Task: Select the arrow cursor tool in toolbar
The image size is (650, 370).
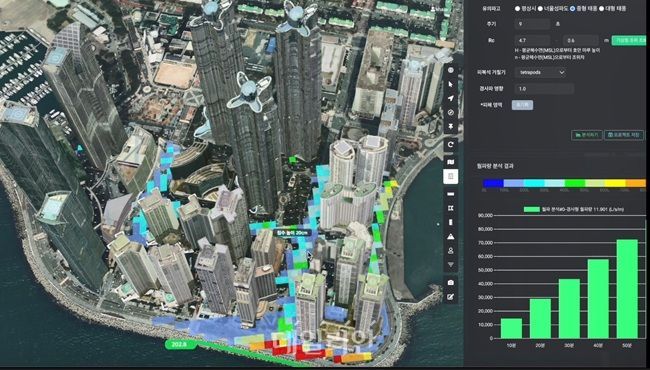Action: point(451,84)
